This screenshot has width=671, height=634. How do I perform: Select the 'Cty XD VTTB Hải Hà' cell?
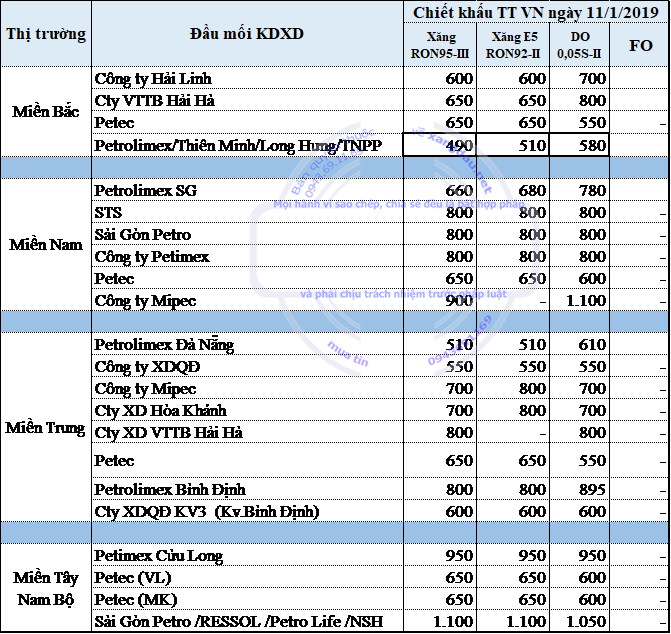tap(247, 433)
